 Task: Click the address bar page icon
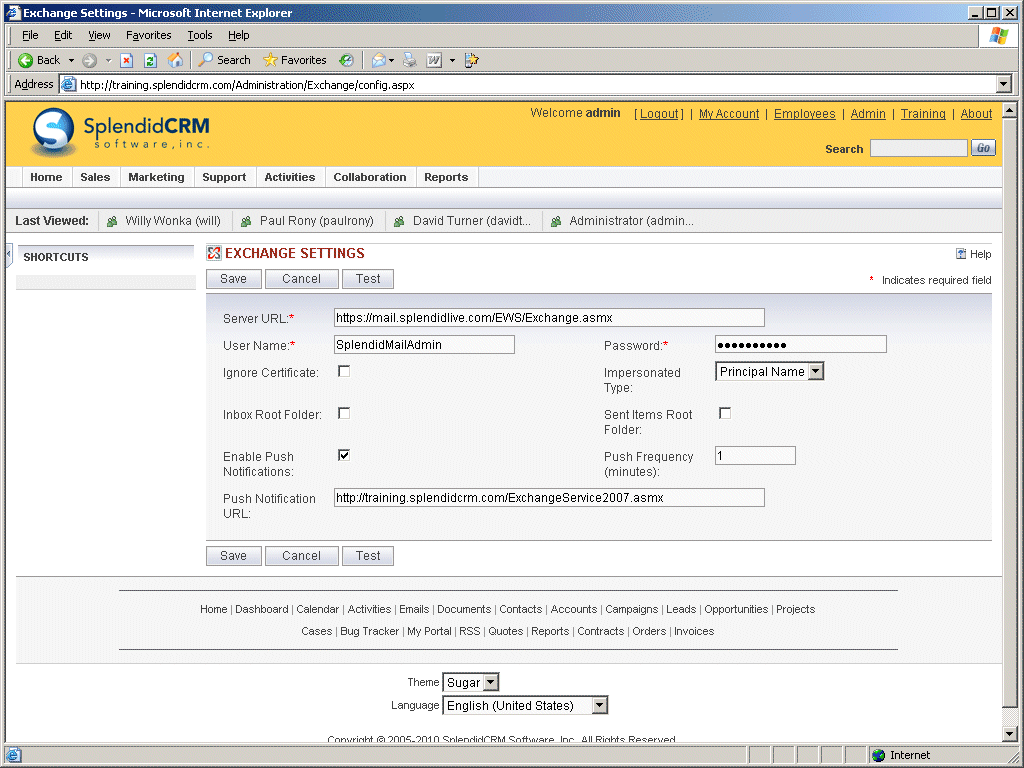(69, 84)
